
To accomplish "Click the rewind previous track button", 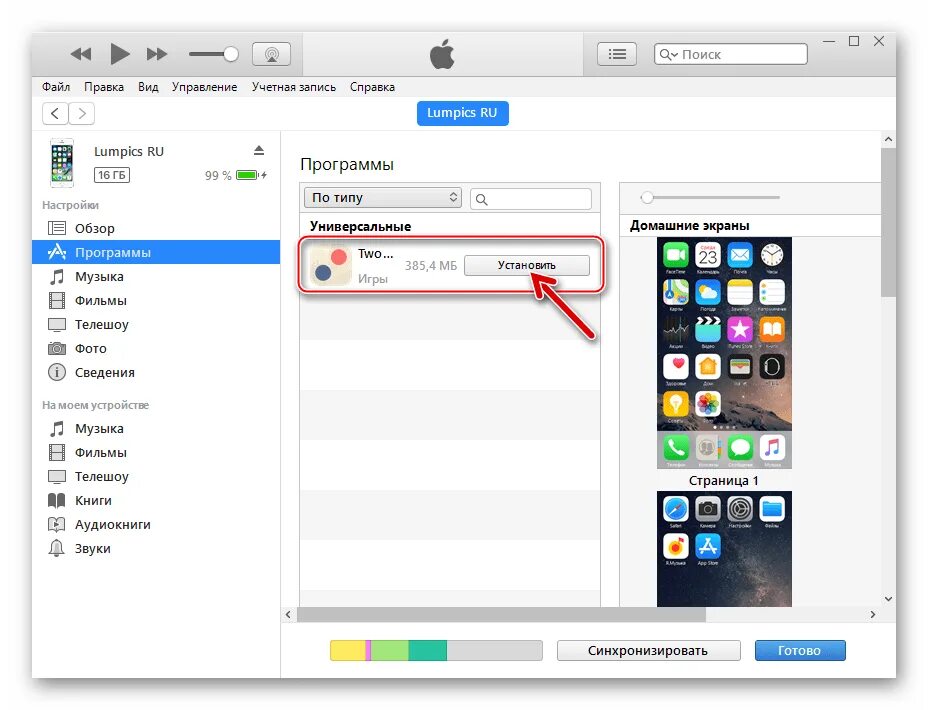I will coord(81,54).
